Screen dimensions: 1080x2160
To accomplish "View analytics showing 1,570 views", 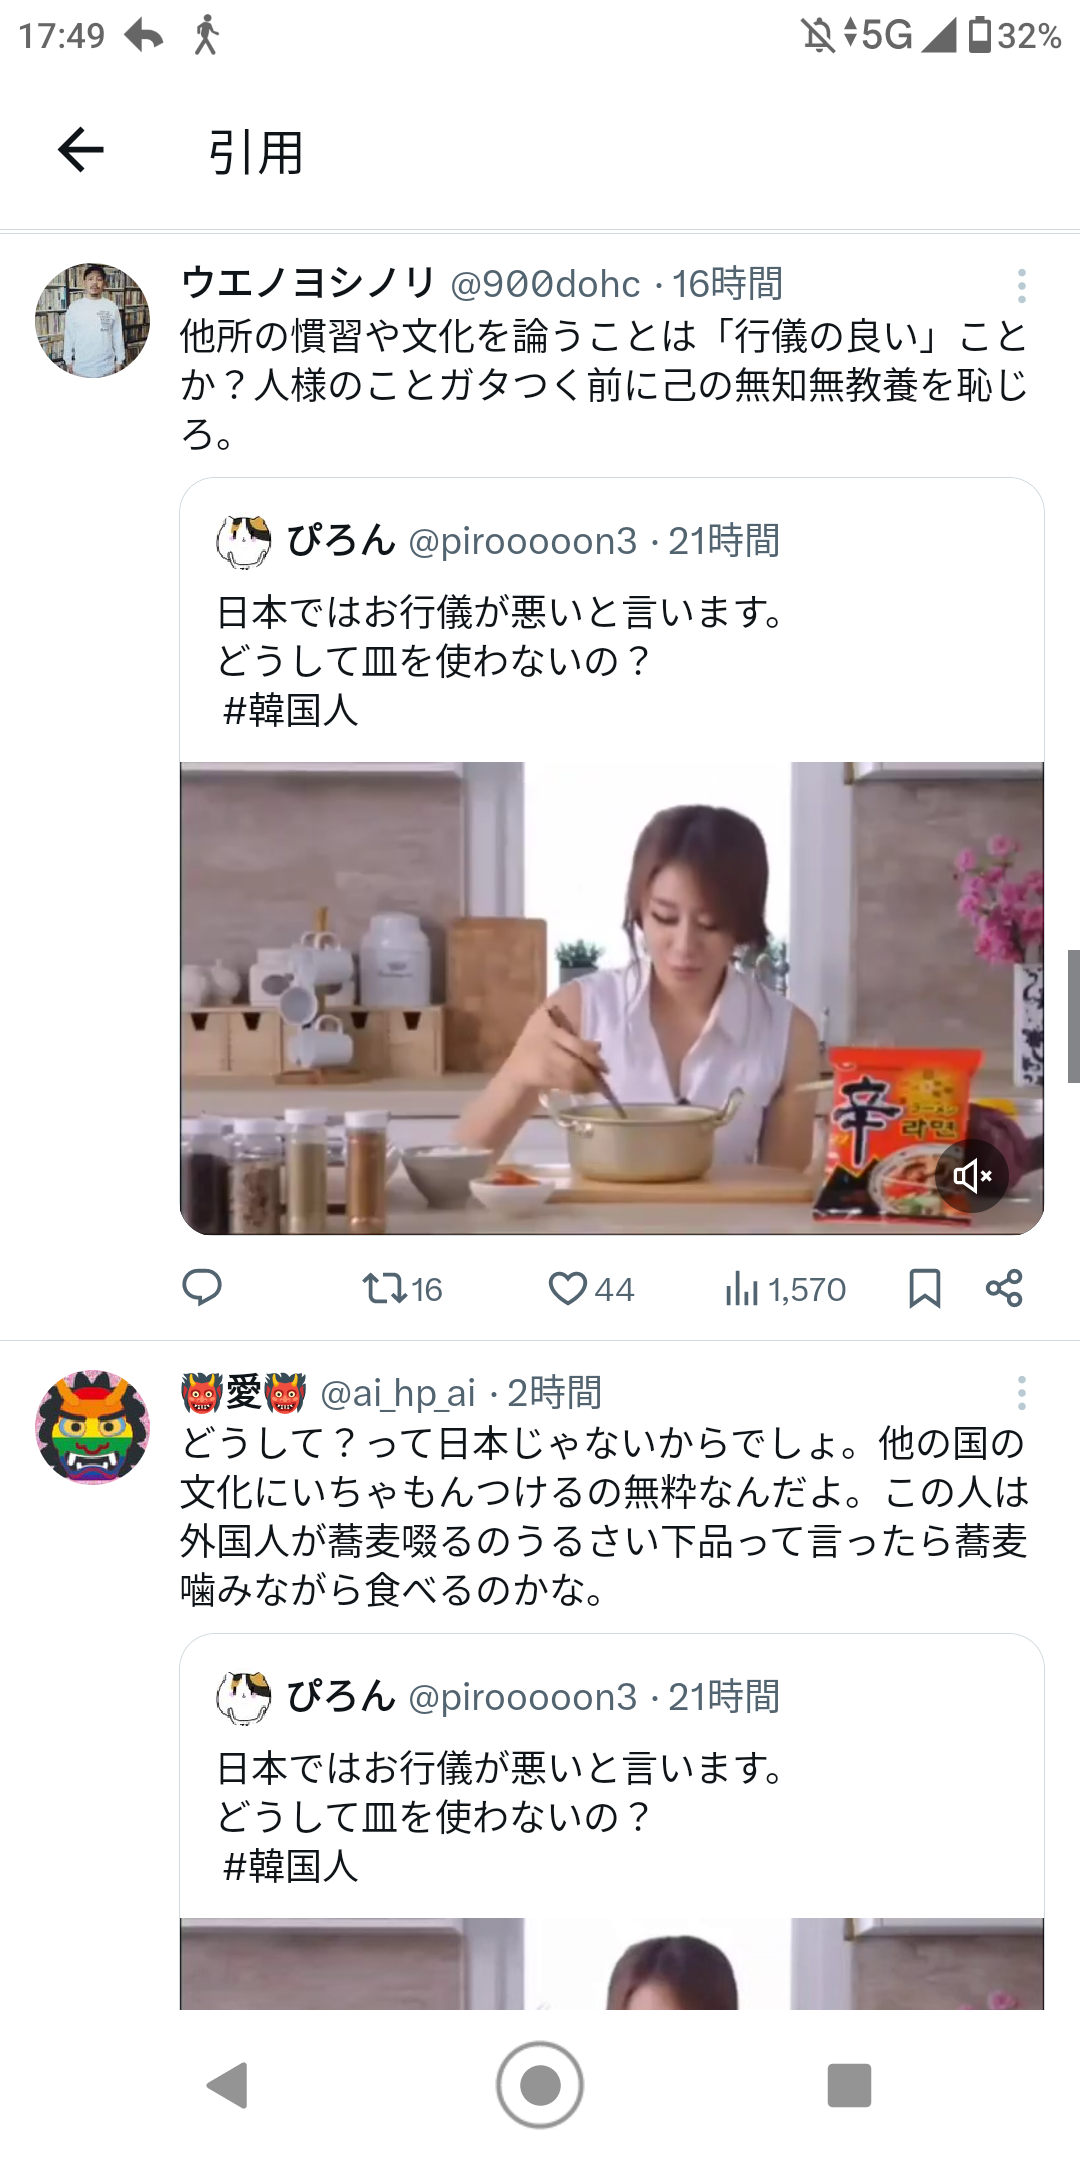I will click(x=785, y=1289).
